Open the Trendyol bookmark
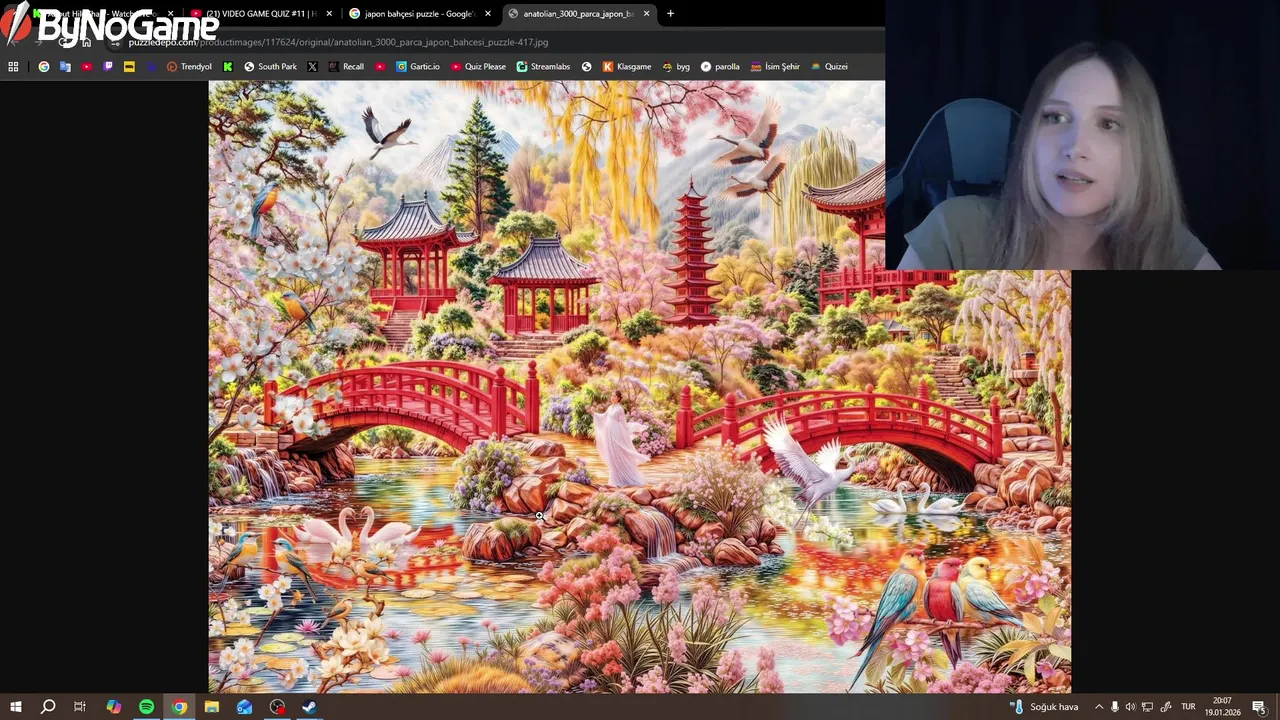Viewport: 1280px width, 720px height. (x=189, y=67)
